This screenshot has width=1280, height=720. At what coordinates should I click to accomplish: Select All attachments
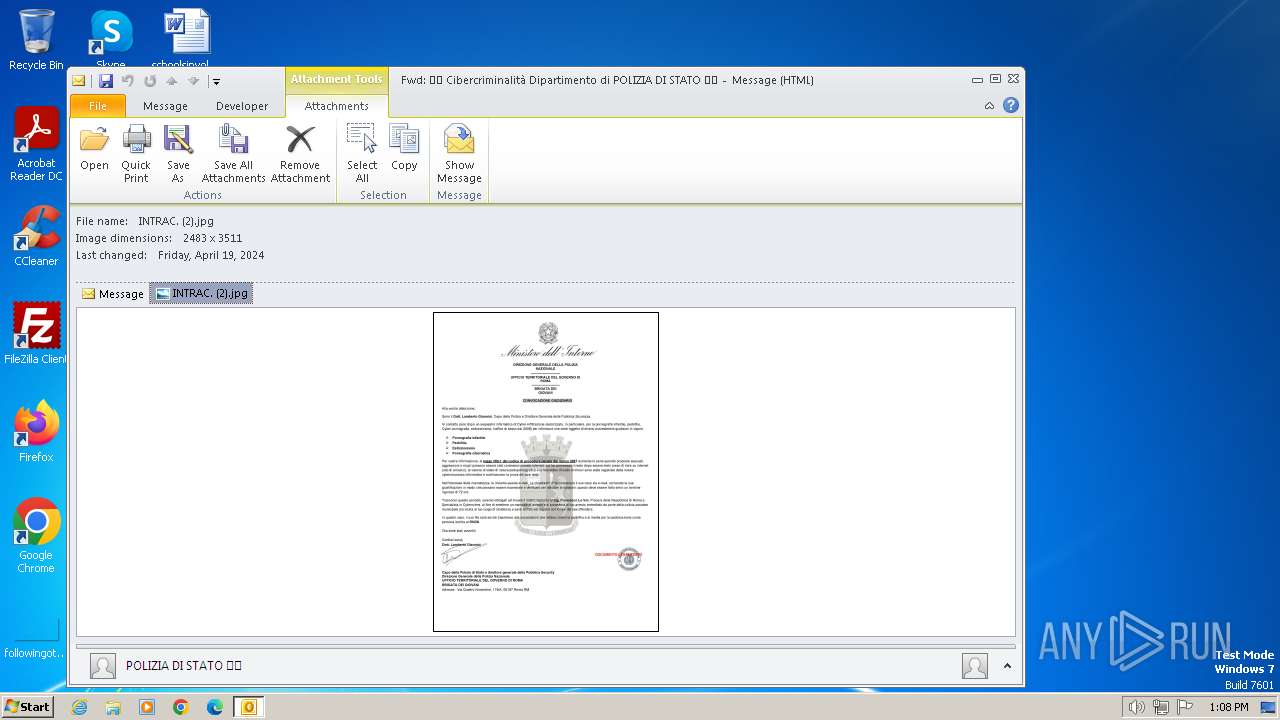click(362, 154)
